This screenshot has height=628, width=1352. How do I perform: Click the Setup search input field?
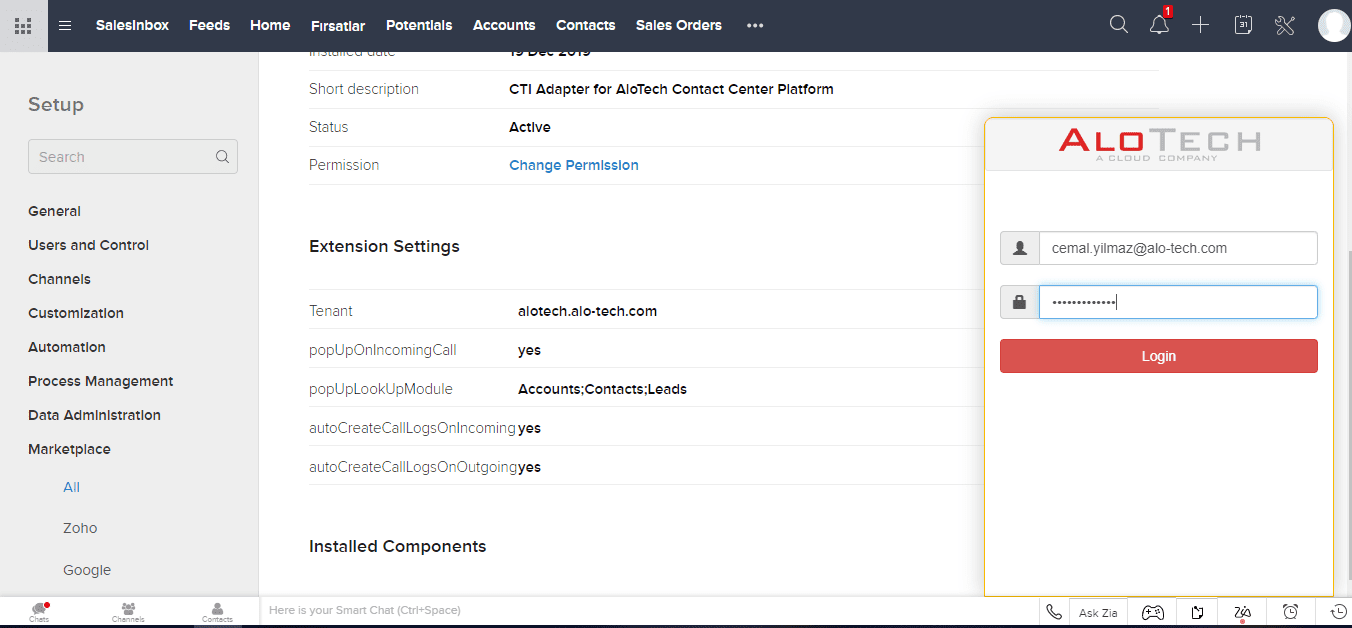click(x=124, y=157)
